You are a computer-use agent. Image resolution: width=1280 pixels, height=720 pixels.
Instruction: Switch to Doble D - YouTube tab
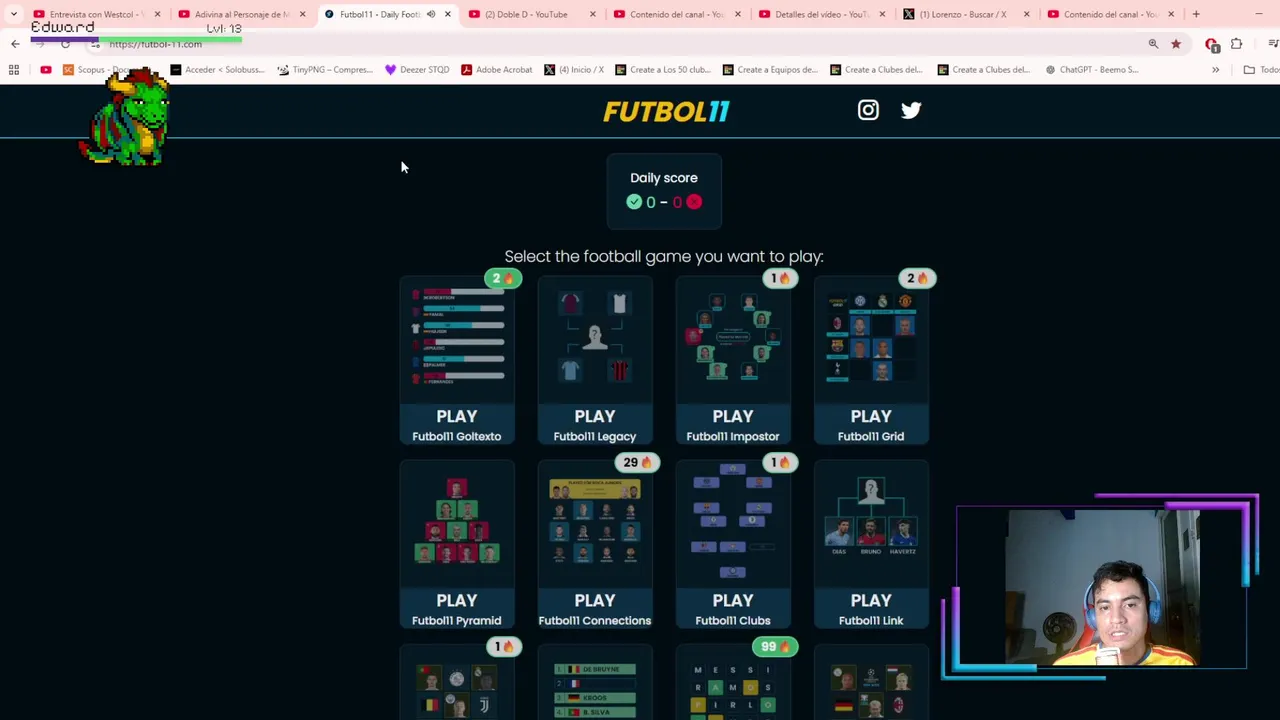coord(530,14)
